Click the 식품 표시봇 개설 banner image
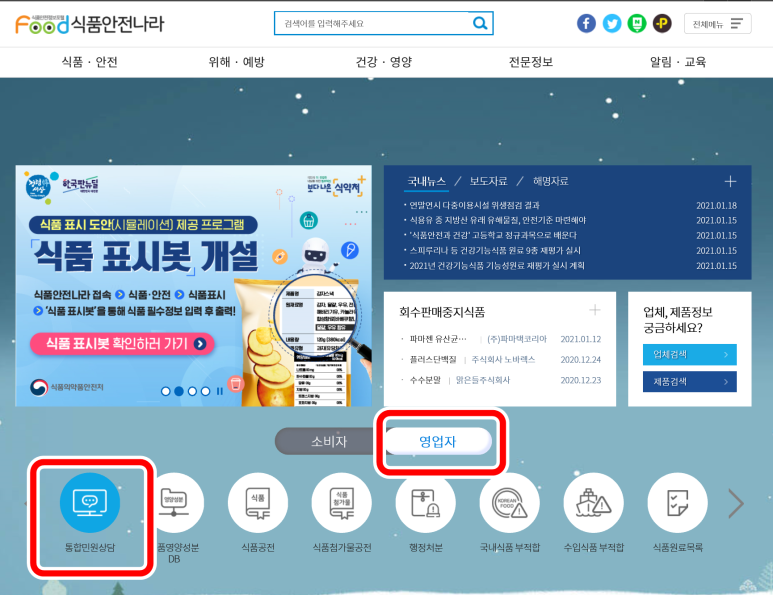Screen dimensions: 773x595 [193, 285]
